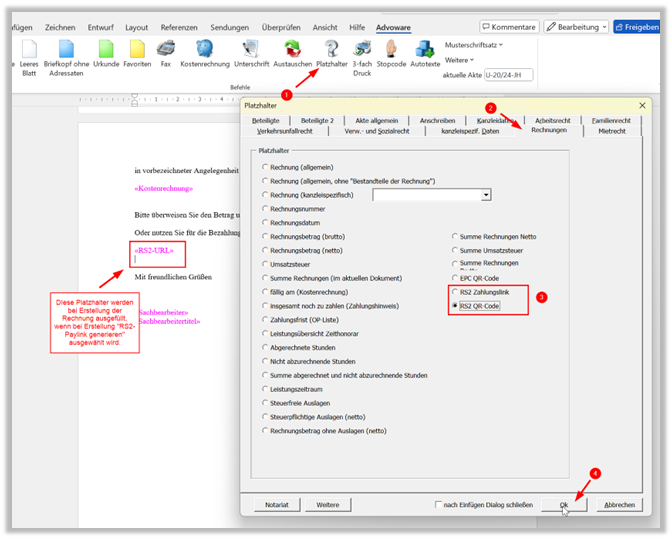Select the RS2 QR-Code radio button
Viewport: 672px width, 540px height.
point(455,306)
